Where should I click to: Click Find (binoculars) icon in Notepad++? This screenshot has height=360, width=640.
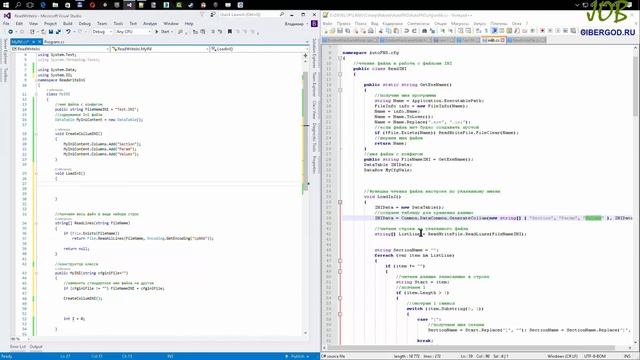coord(424,31)
